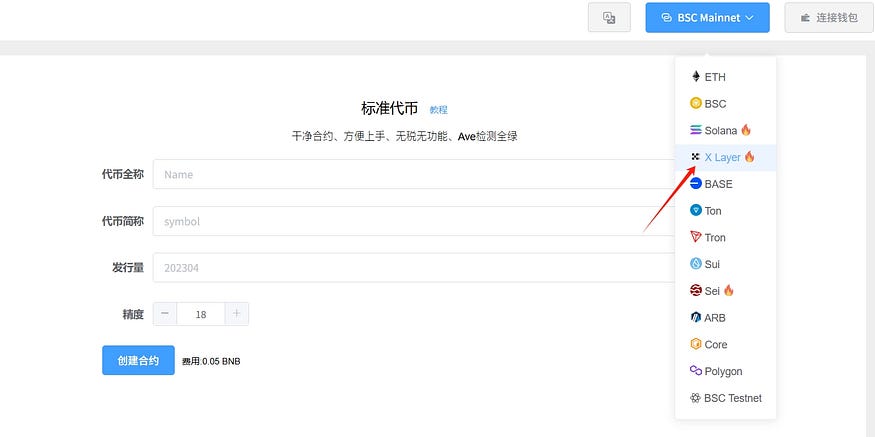
Task: Click the BSC Testnet label text
Action: [x=733, y=398]
